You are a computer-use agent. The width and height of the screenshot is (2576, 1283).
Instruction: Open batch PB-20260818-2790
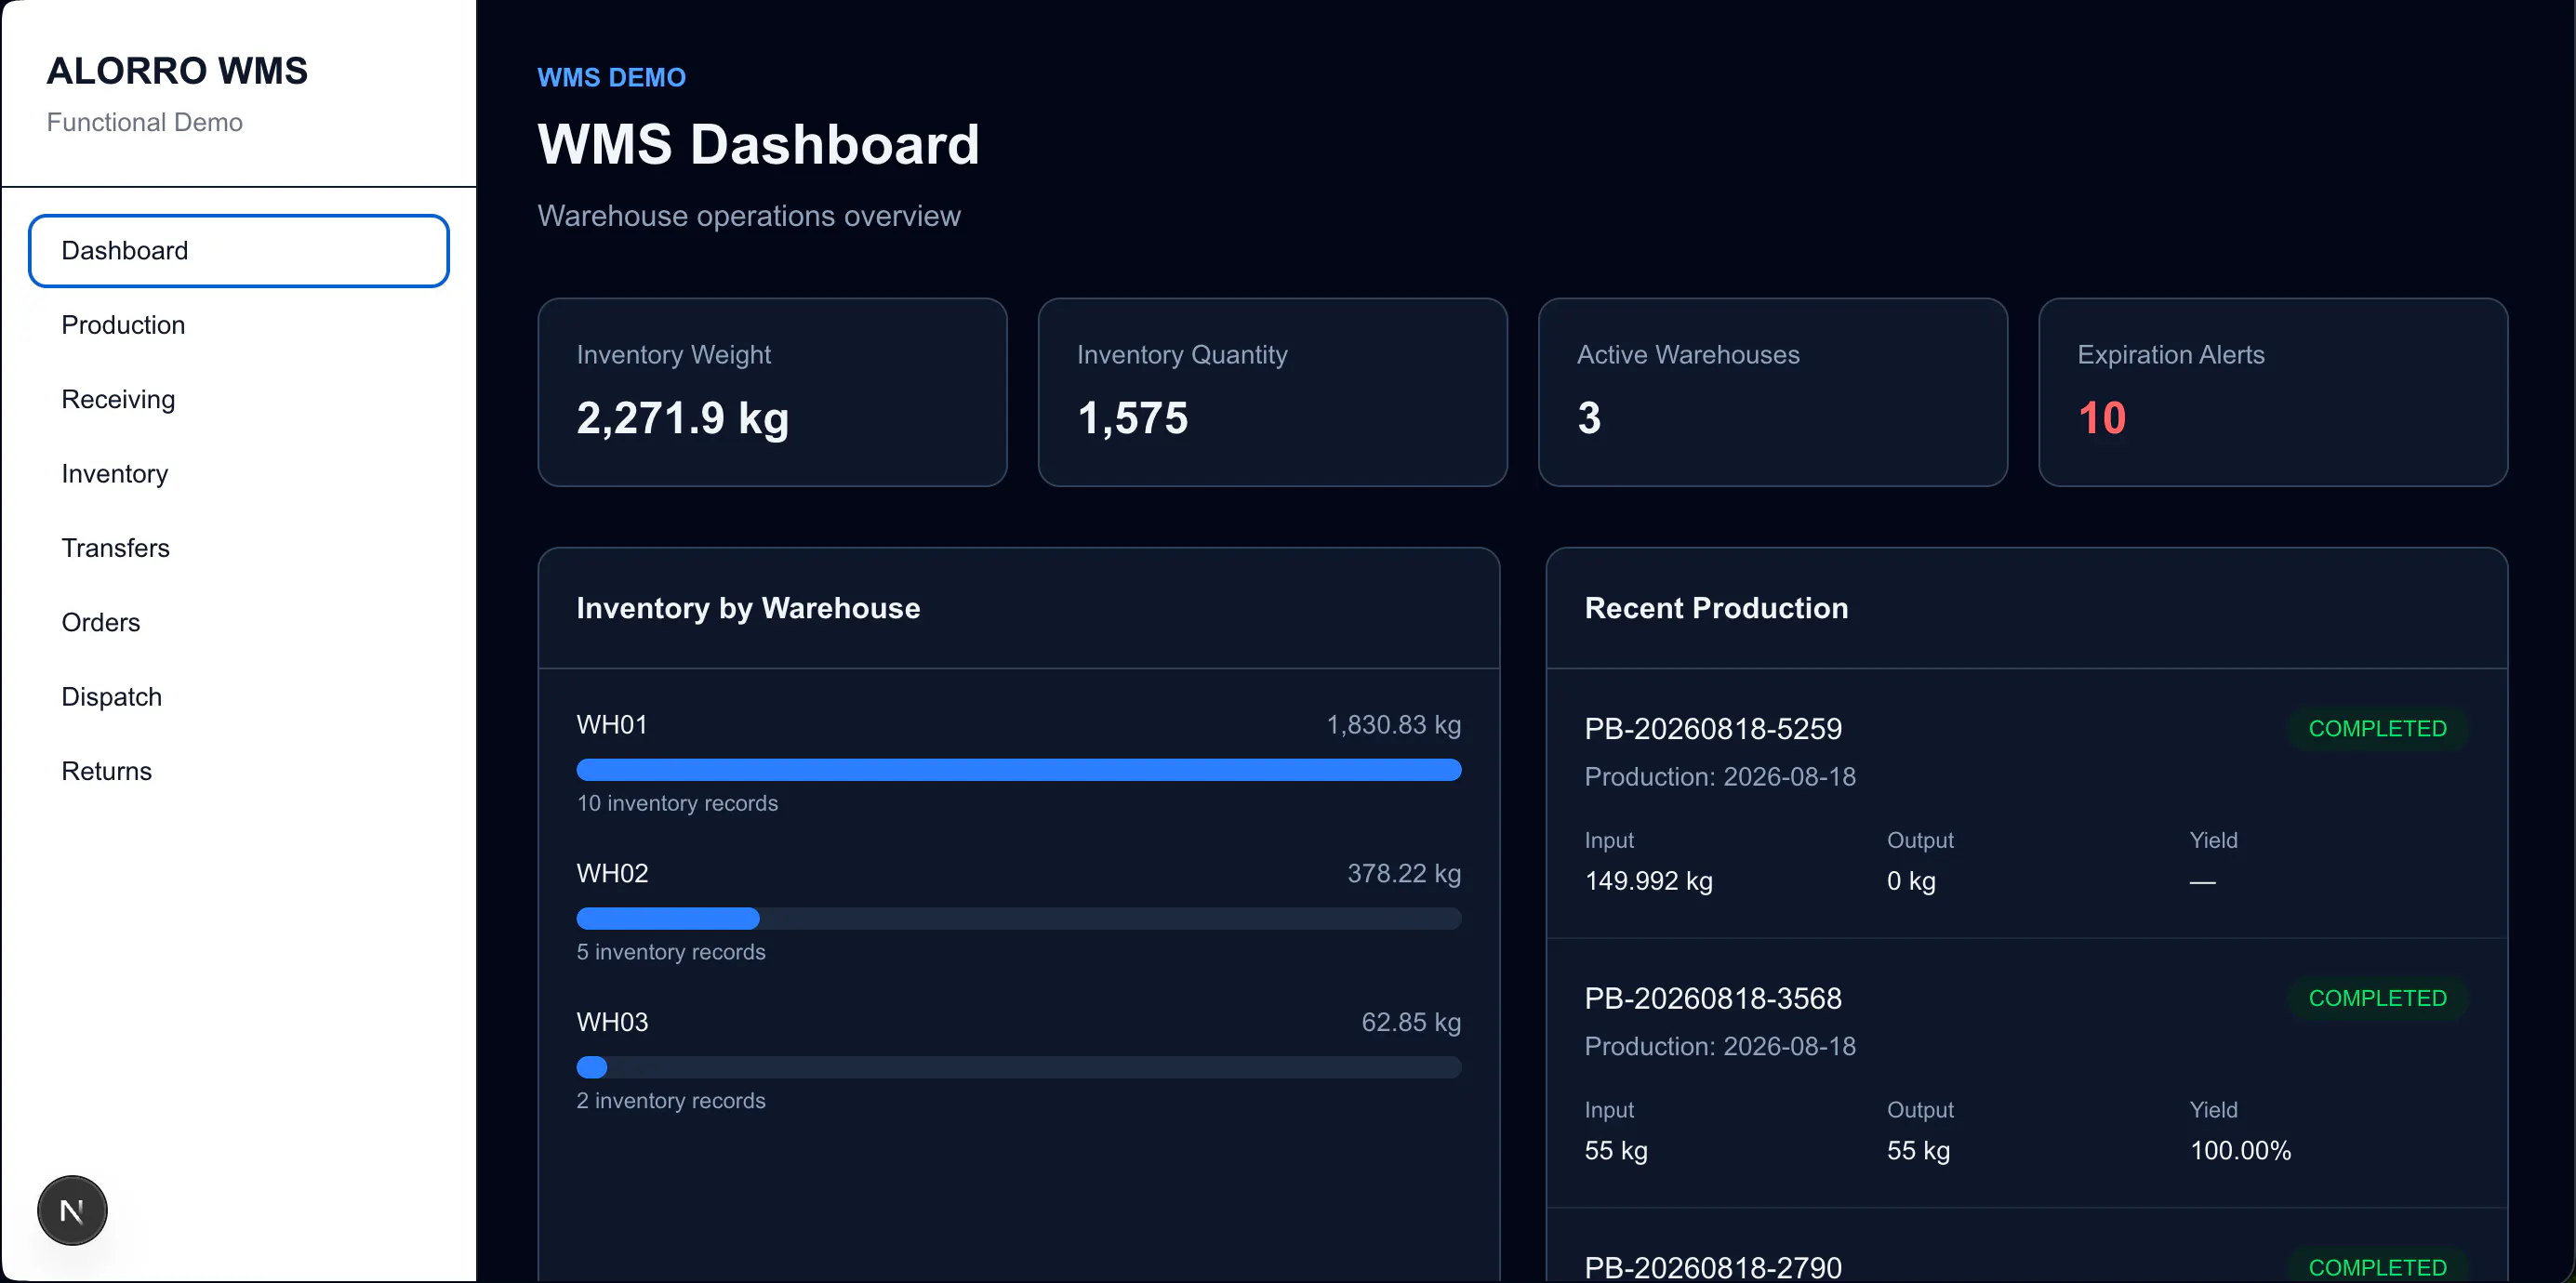[1713, 1267]
